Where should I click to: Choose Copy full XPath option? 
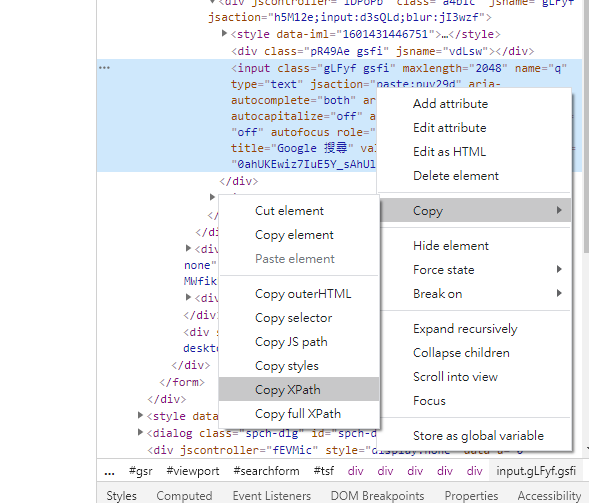click(299, 414)
